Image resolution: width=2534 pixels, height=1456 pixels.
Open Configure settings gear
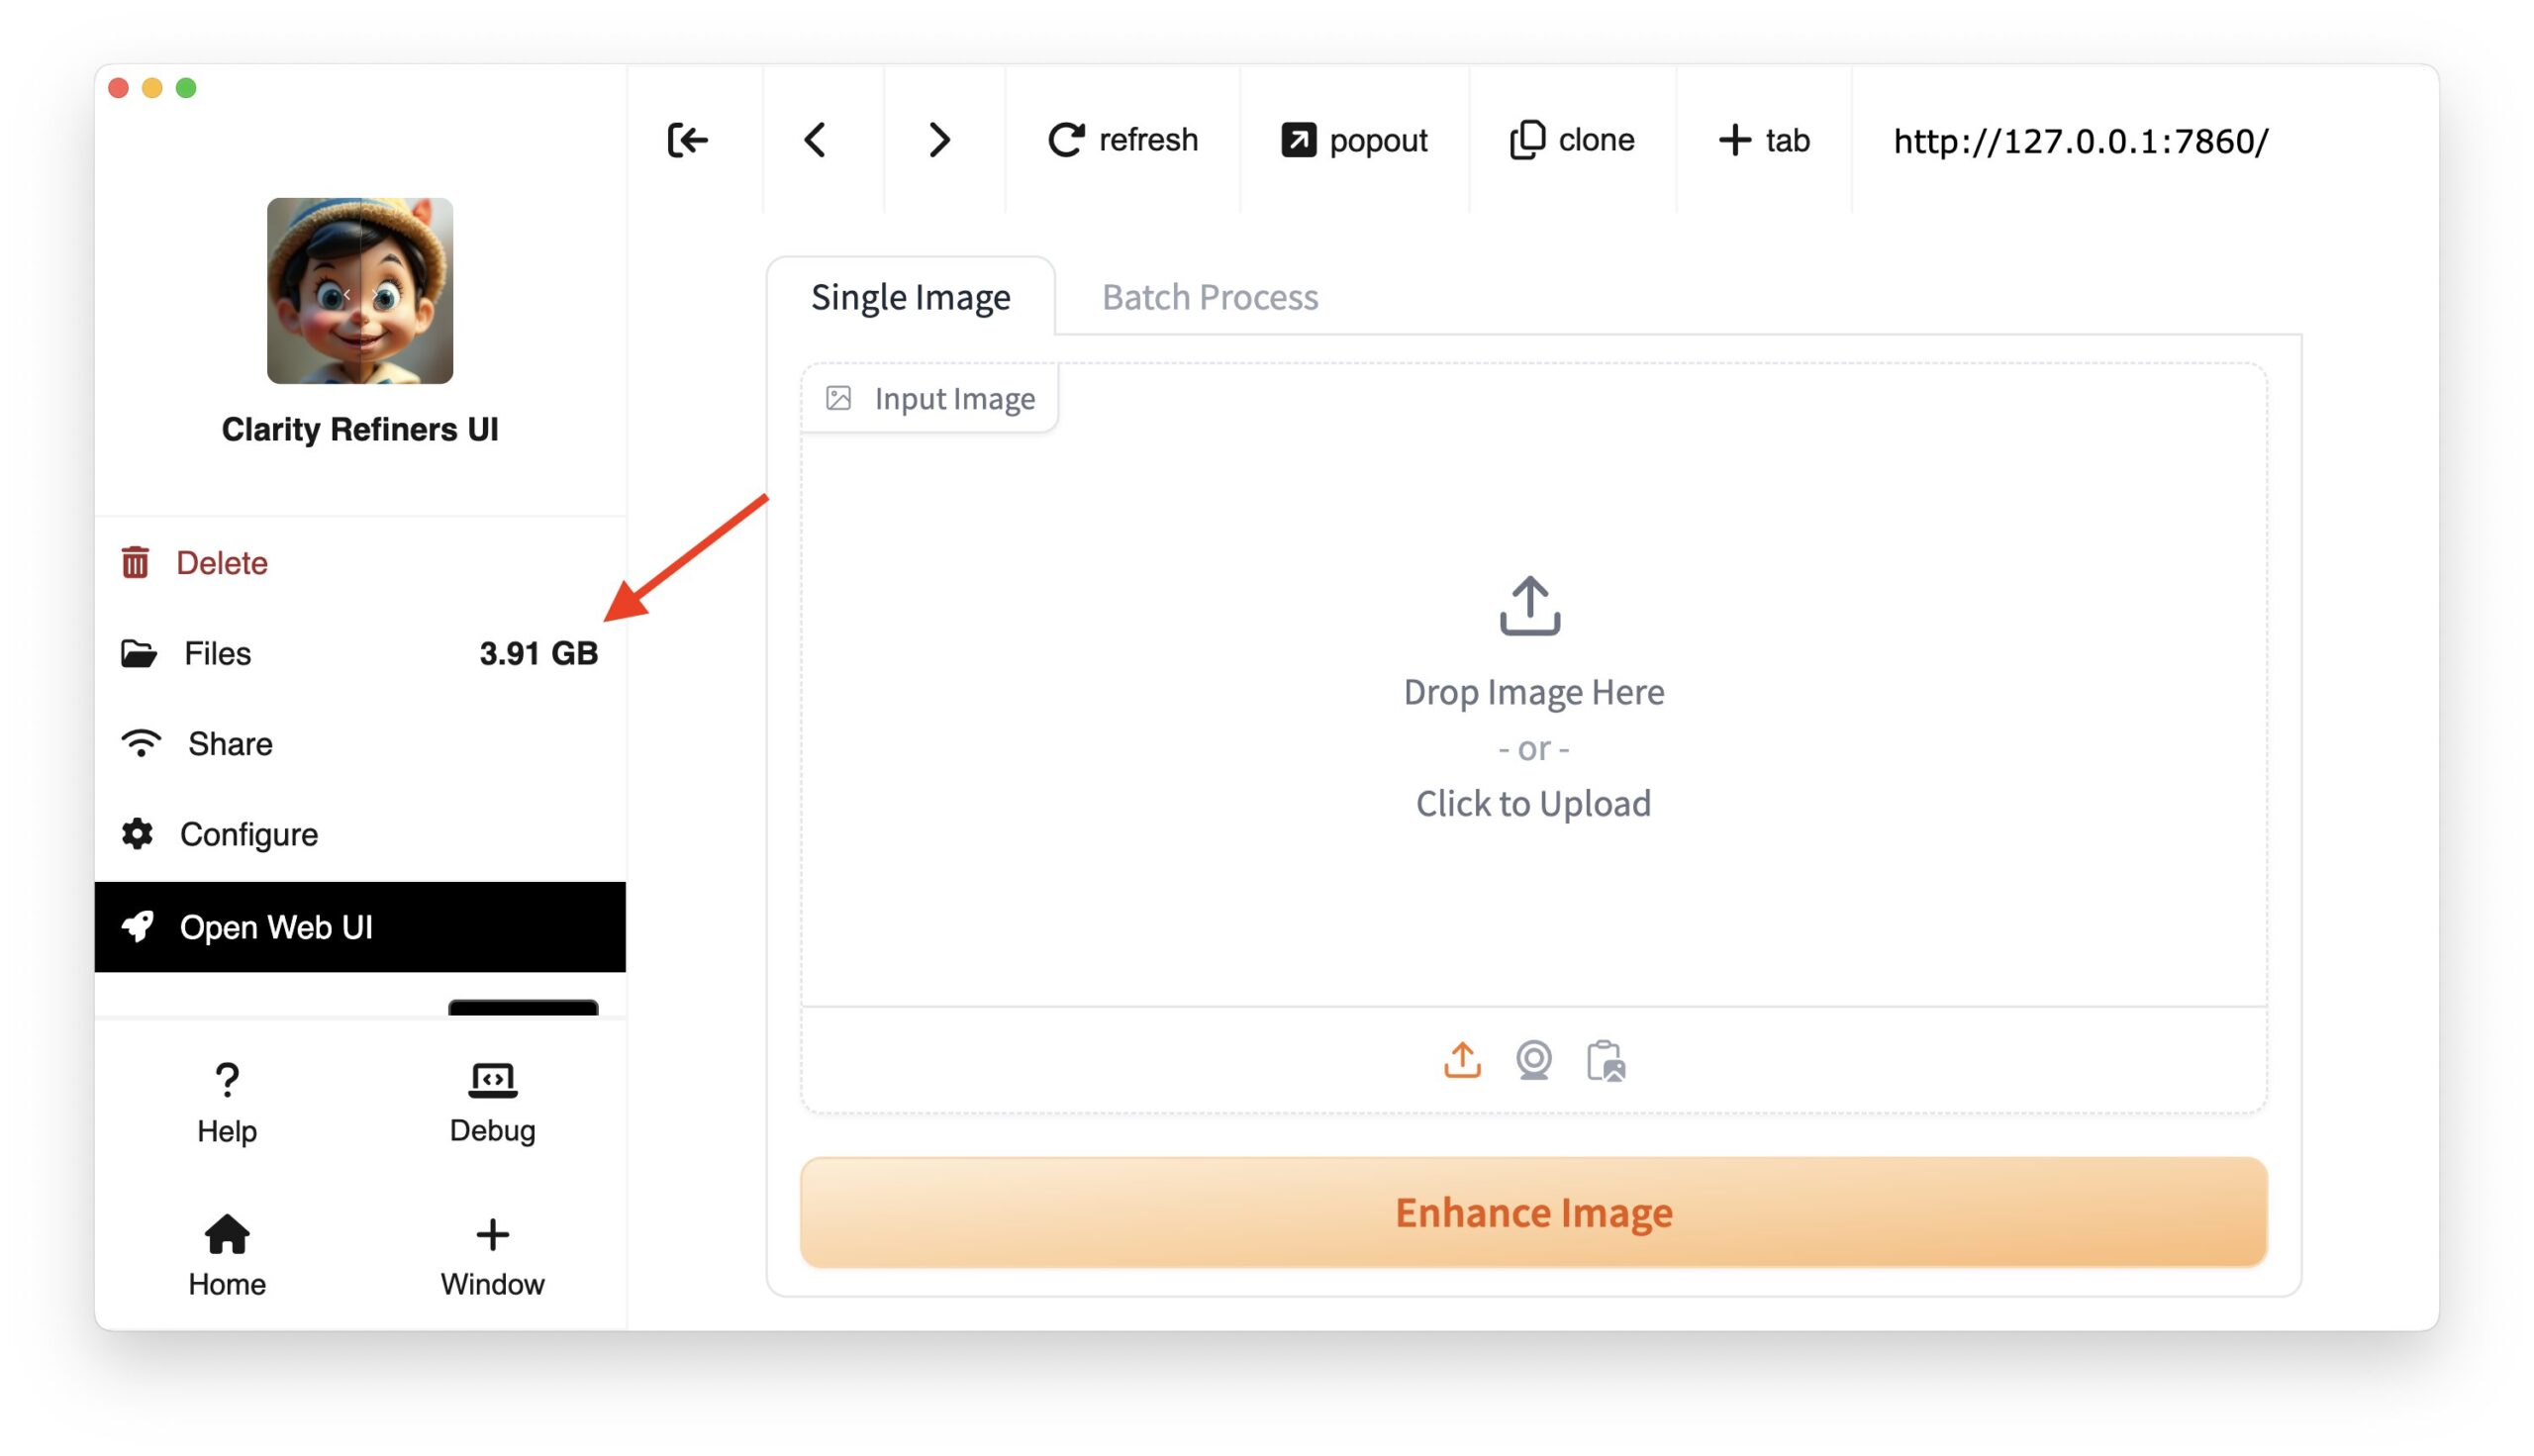click(137, 834)
